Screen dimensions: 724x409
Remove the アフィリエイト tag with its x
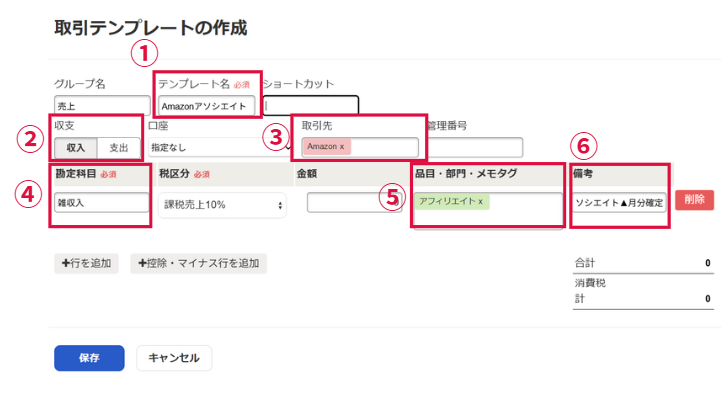480,201
